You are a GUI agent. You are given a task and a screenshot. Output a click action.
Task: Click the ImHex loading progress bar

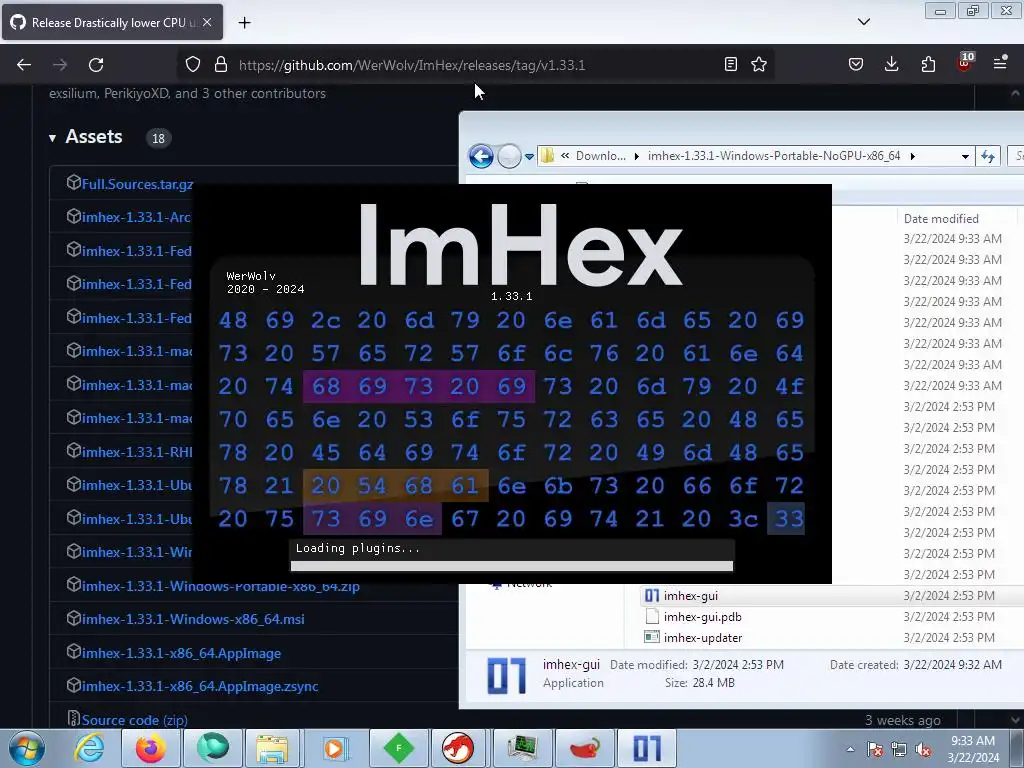tap(512, 566)
